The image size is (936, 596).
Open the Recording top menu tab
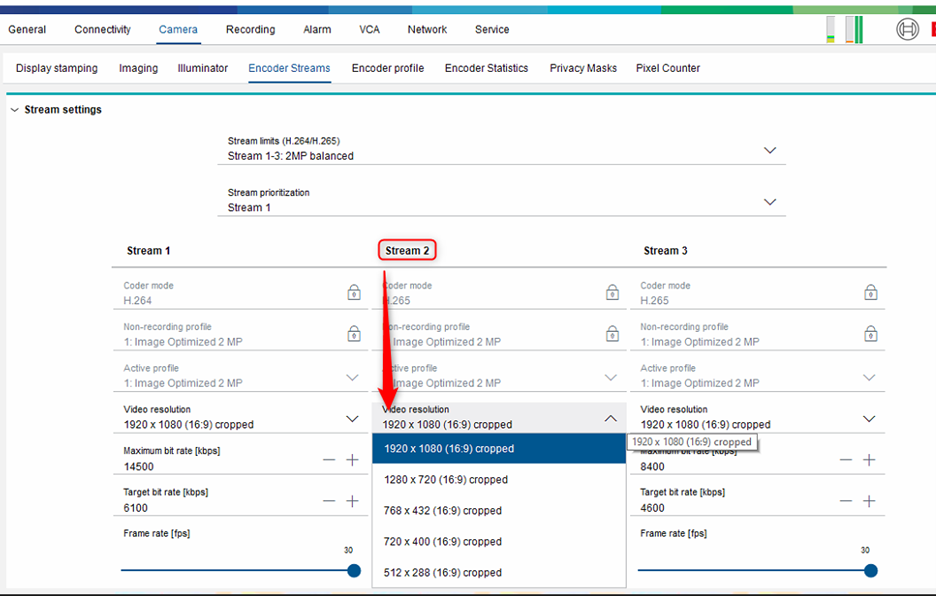(x=250, y=30)
